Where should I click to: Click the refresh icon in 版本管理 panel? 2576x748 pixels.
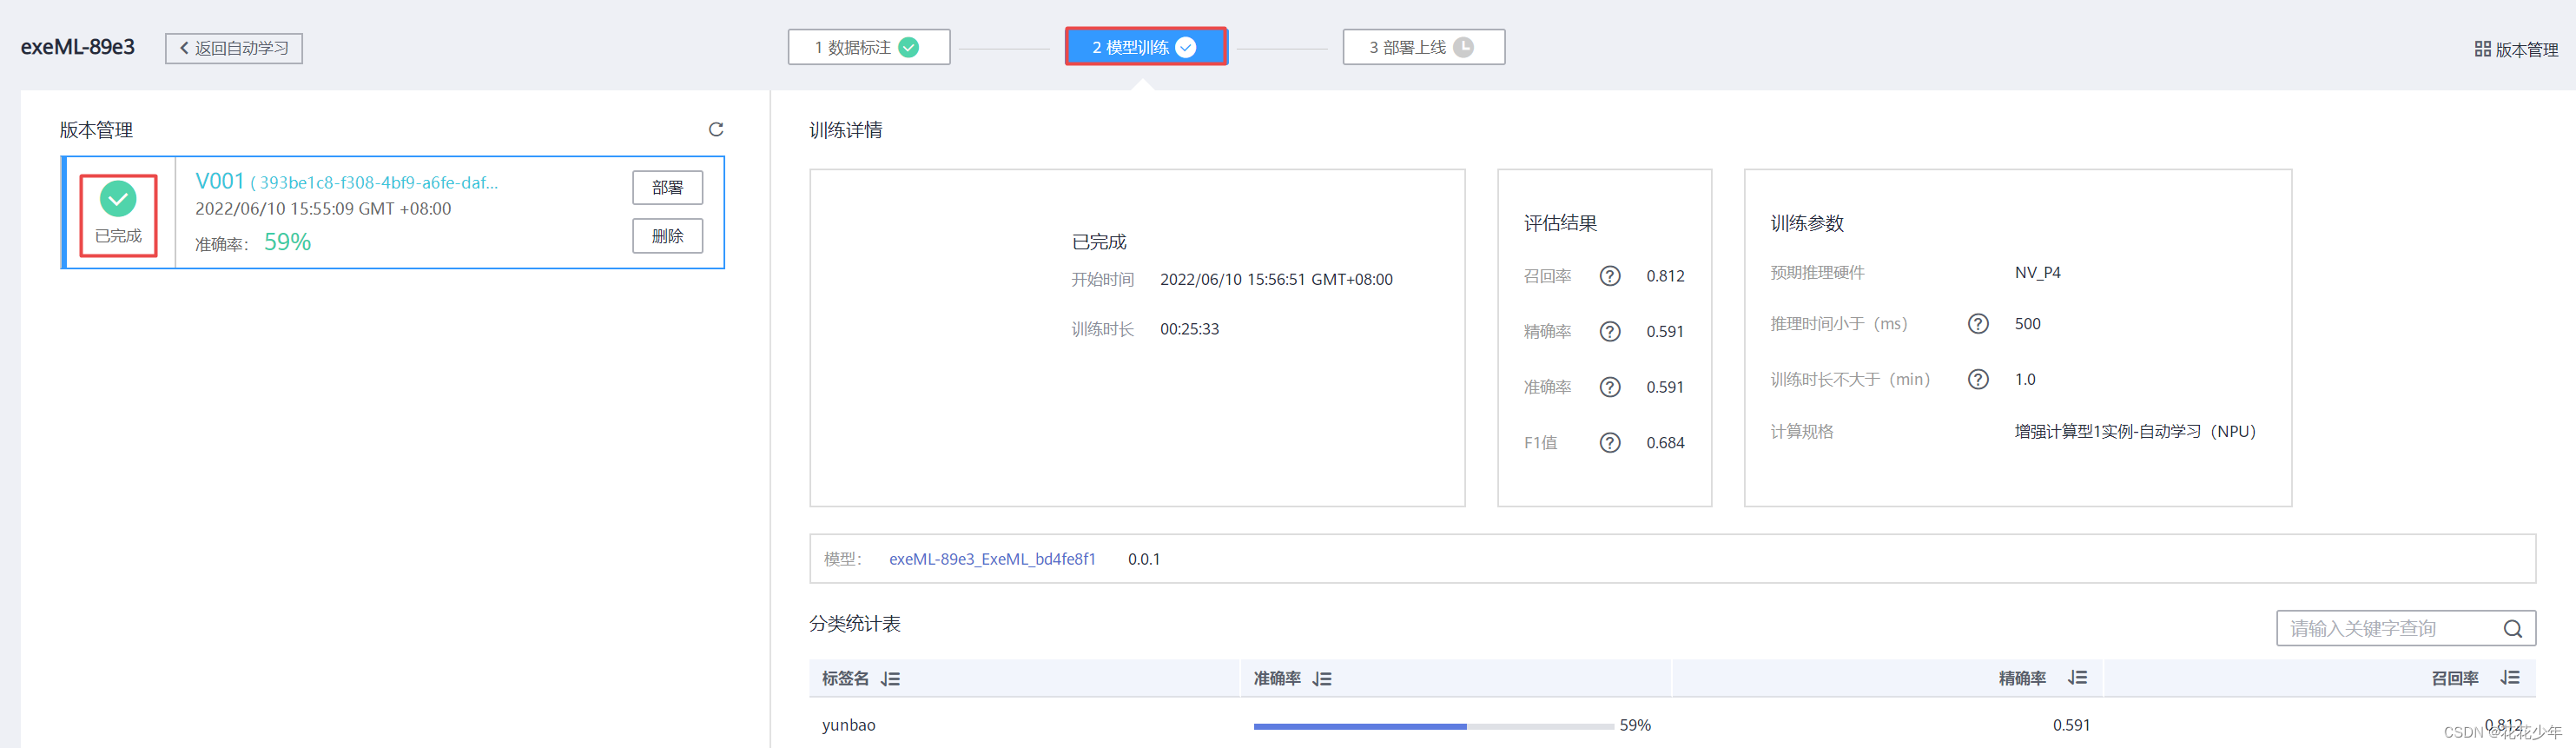(716, 129)
